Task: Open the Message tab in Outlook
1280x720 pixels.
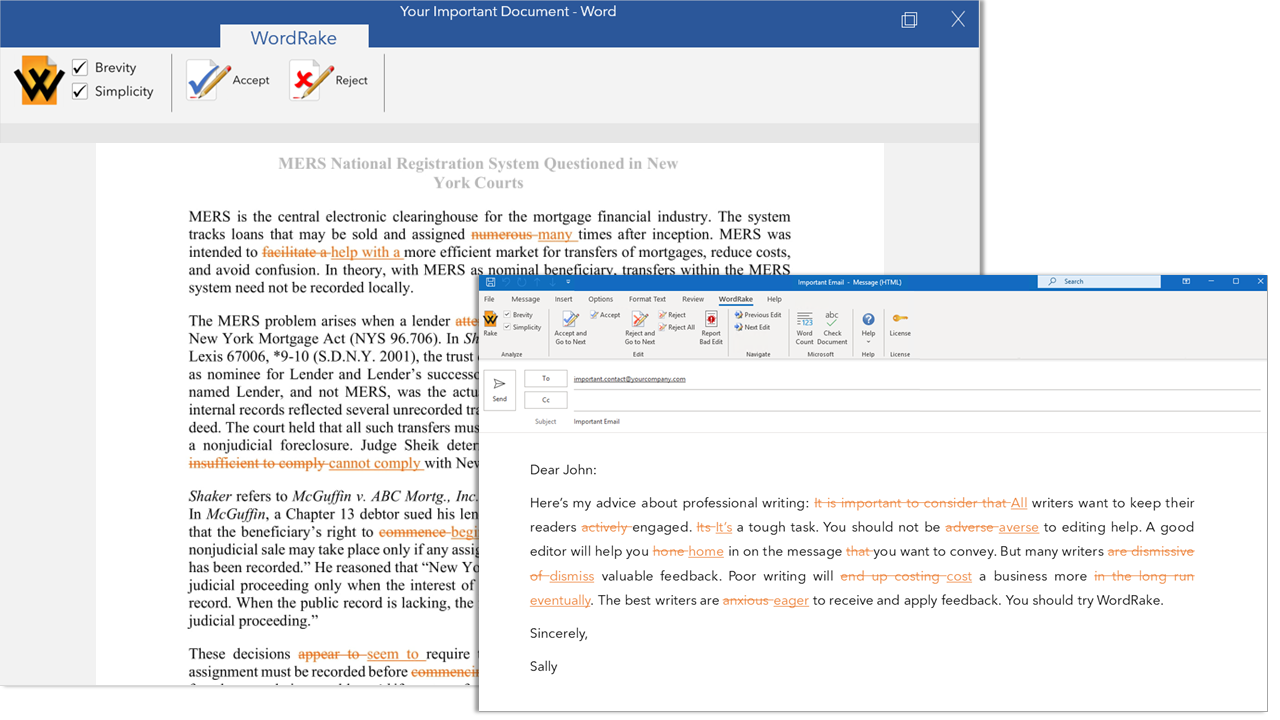Action: pyautogui.click(x=525, y=299)
